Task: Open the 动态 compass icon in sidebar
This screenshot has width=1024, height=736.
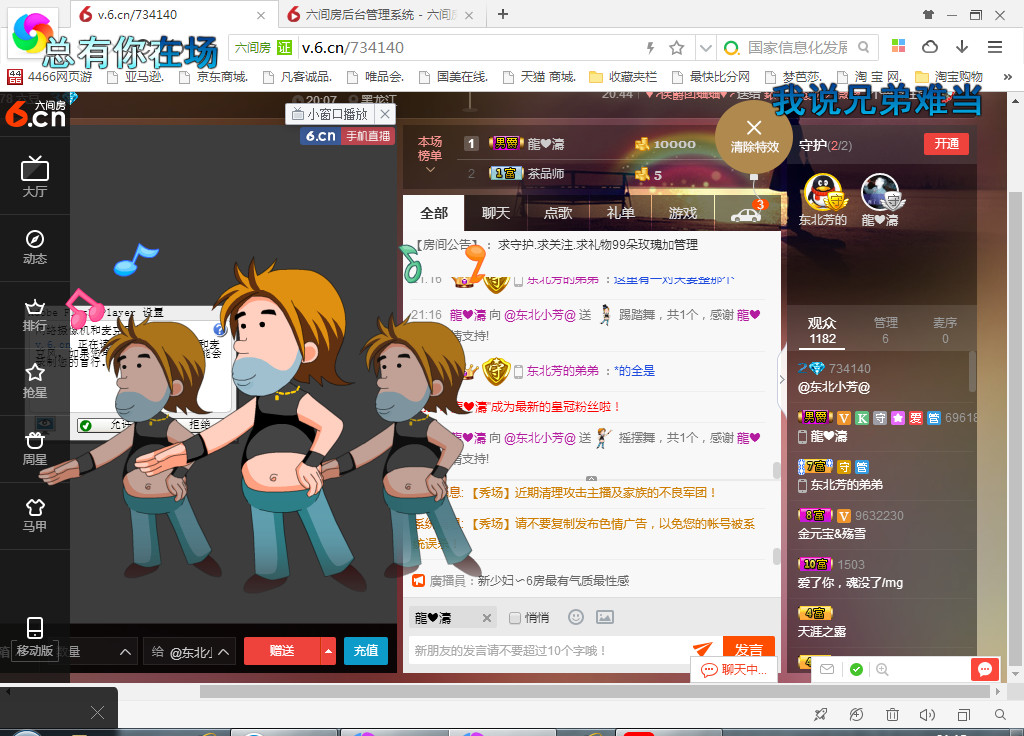Action: click(35, 247)
